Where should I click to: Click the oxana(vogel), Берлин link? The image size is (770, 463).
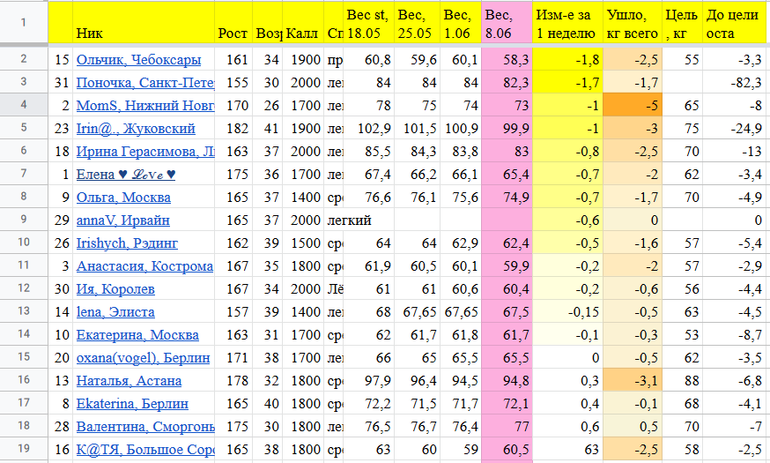[x=138, y=358]
